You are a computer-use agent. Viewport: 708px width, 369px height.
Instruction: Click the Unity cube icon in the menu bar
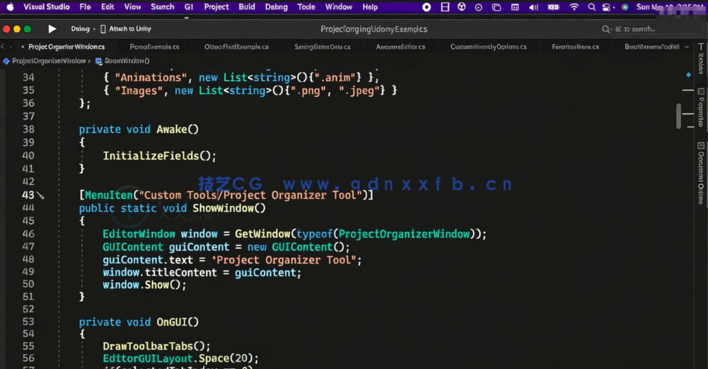click(461, 7)
